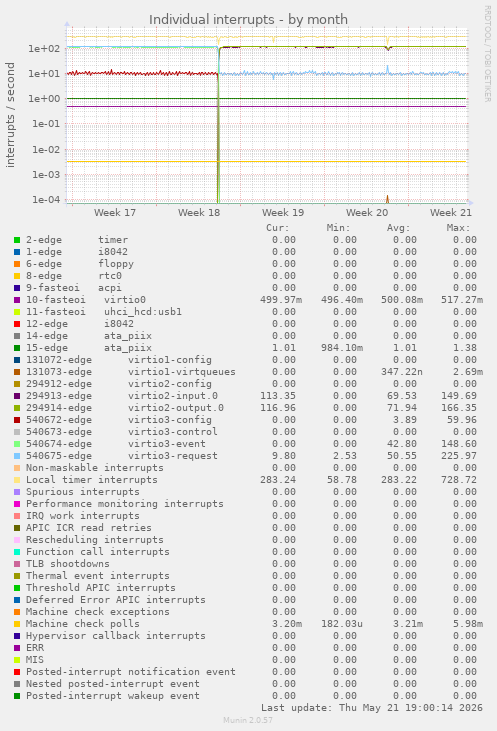Click the Week 21 axis label
Screen dimensions: 497x731
point(450,213)
